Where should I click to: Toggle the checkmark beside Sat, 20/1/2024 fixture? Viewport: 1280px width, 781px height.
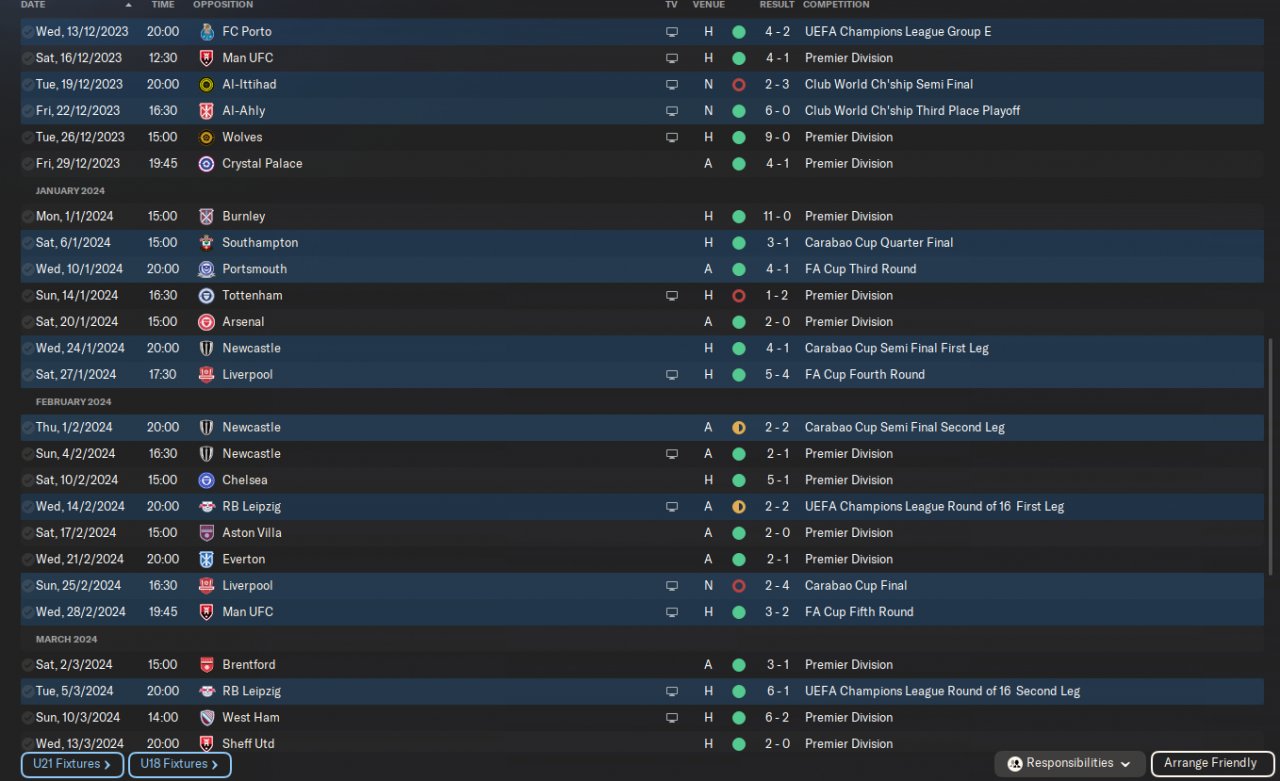27,322
